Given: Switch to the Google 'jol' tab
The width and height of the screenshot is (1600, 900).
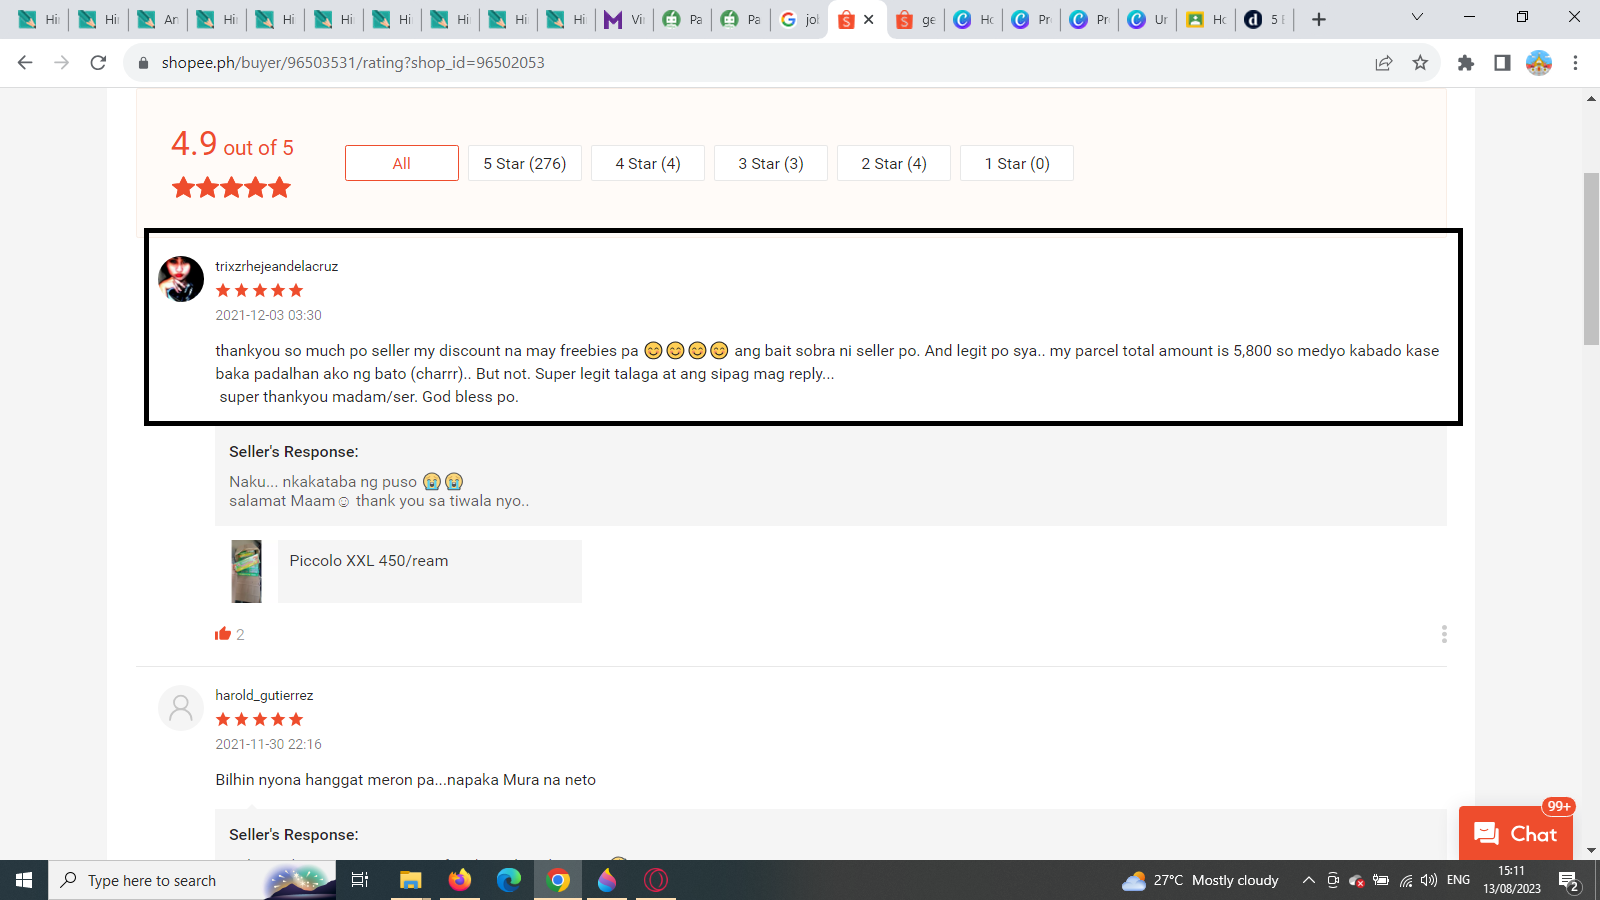Looking at the screenshot, I should pos(799,19).
